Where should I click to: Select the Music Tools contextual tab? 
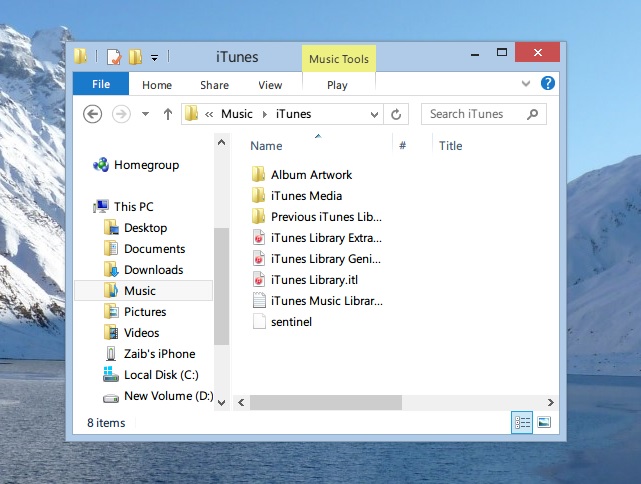pyautogui.click(x=339, y=59)
